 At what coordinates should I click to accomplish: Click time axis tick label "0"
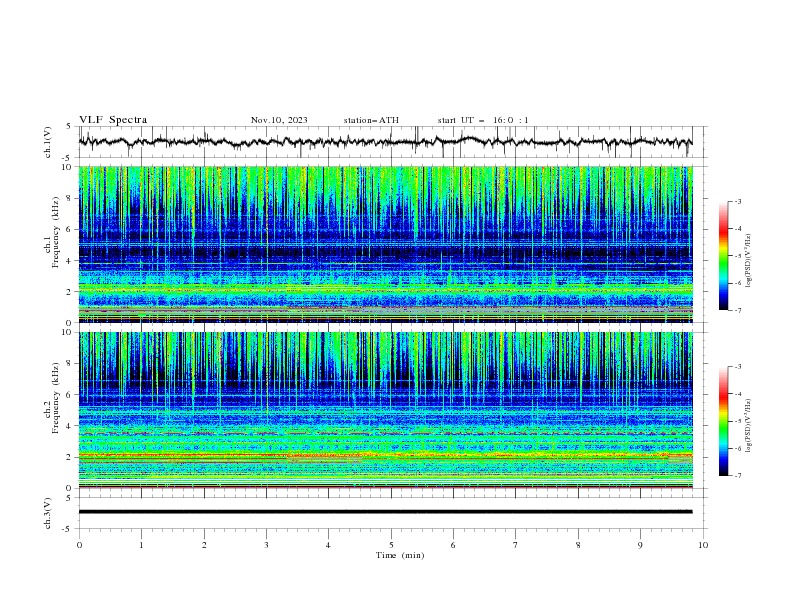pyautogui.click(x=79, y=545)
